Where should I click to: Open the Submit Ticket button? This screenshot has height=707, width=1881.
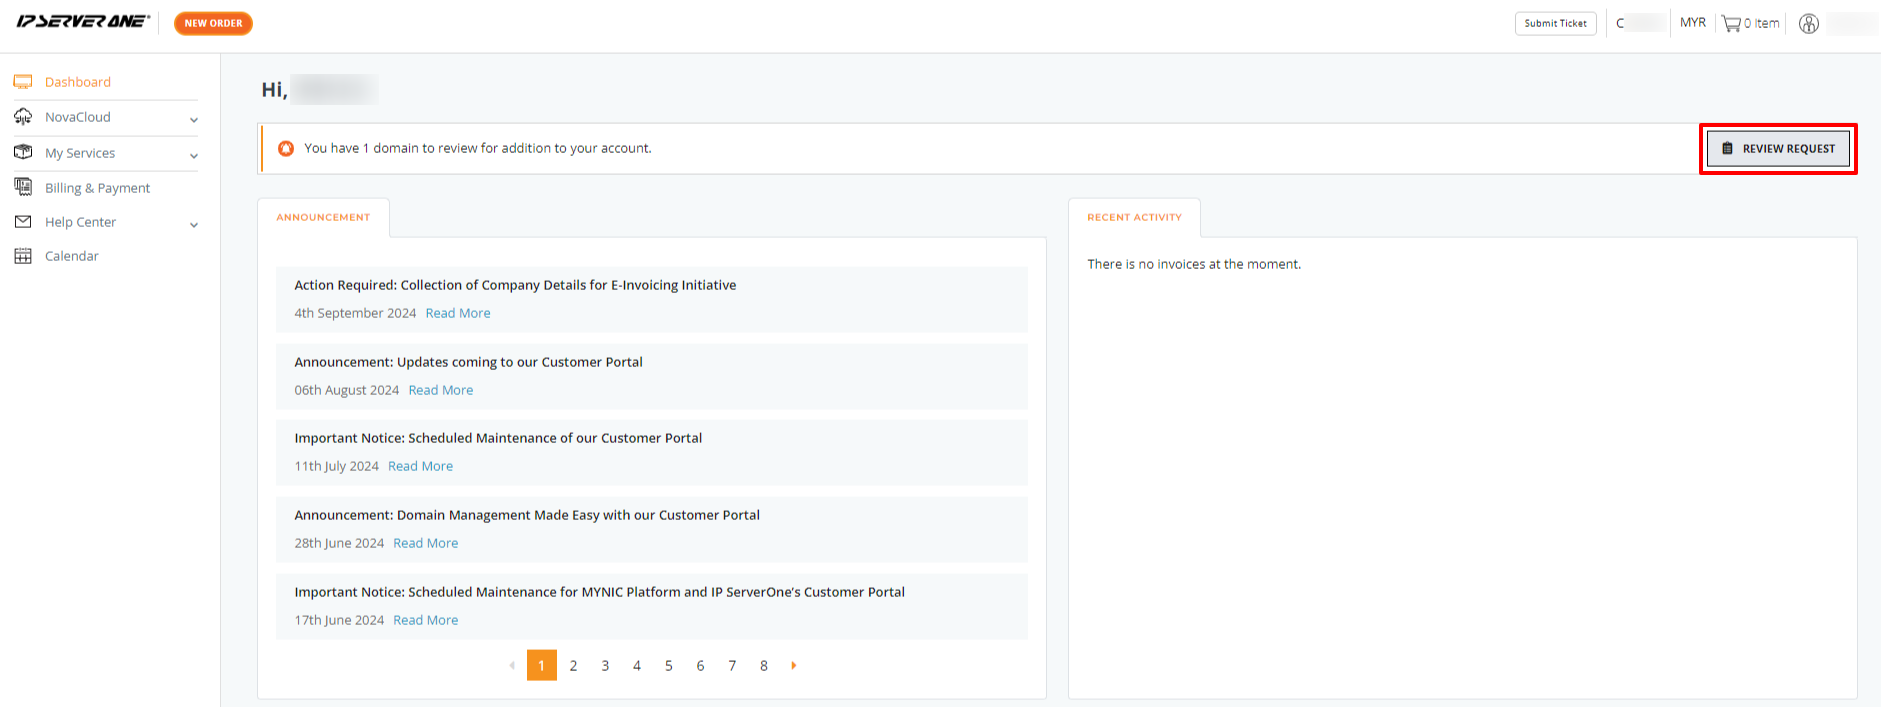coord(1555,23)
